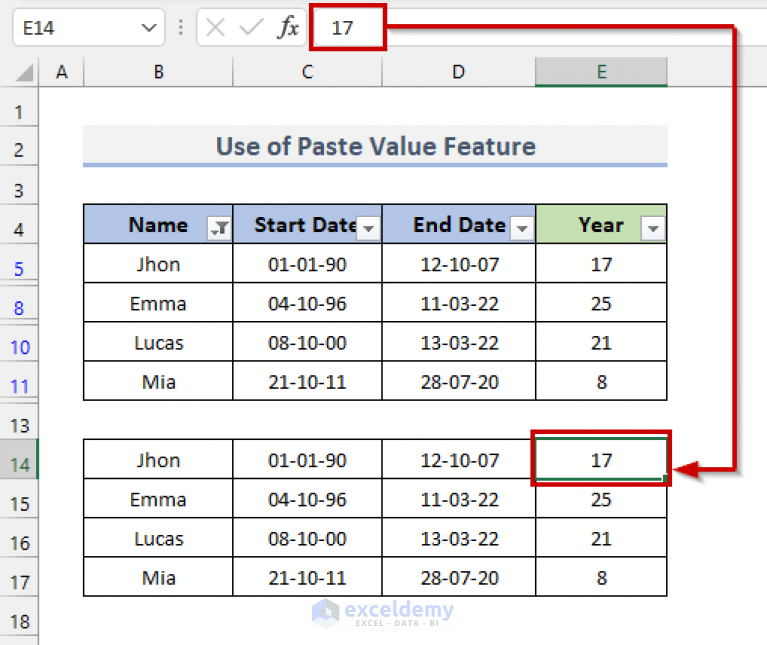
Task: Click the select-all corner triangle
Action: coord(22,72)
